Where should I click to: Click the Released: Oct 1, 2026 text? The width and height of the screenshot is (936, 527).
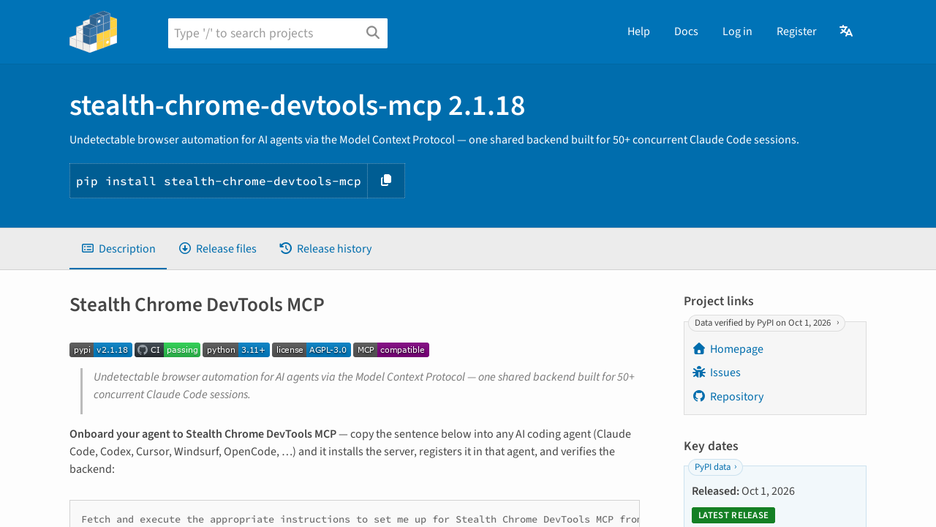[743, 491]
